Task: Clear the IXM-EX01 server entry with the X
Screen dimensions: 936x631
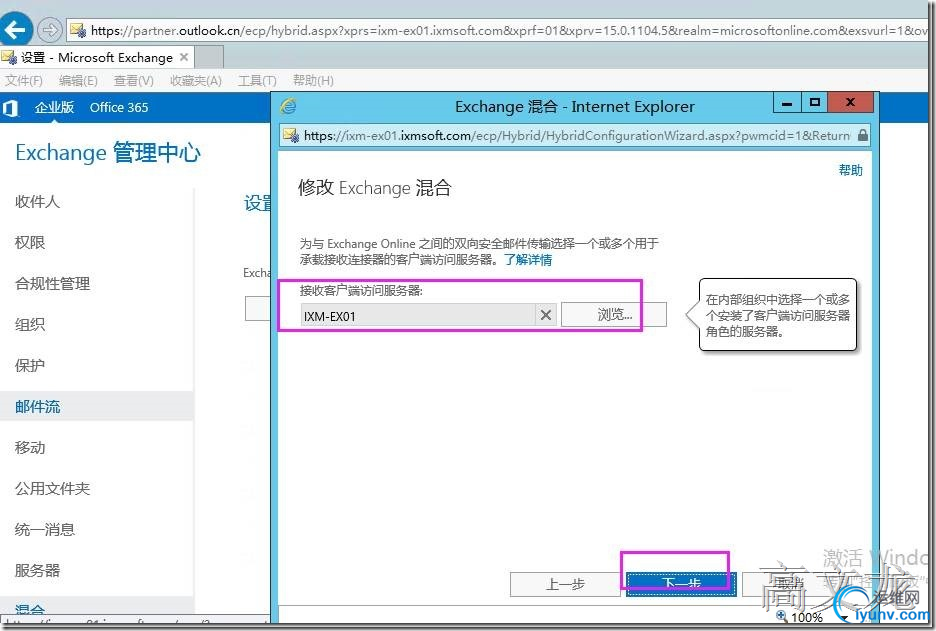Action: coord(546,315)
